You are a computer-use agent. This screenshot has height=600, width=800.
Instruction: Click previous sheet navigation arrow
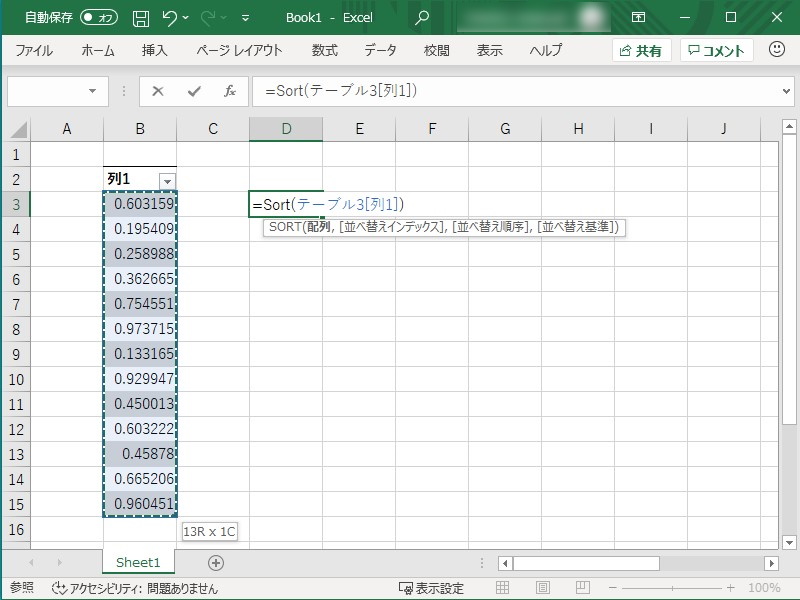[32, 563]
